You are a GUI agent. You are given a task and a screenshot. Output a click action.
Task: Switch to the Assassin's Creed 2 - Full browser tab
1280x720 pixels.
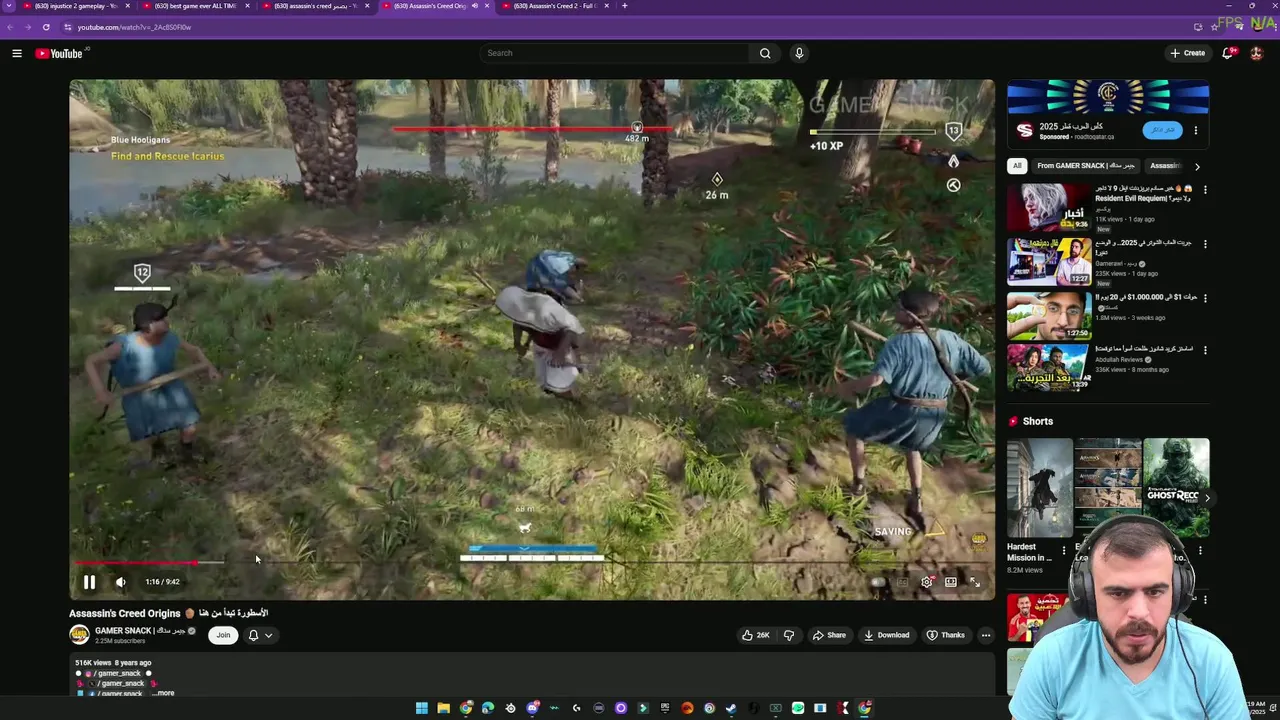(x=554, y=6)
